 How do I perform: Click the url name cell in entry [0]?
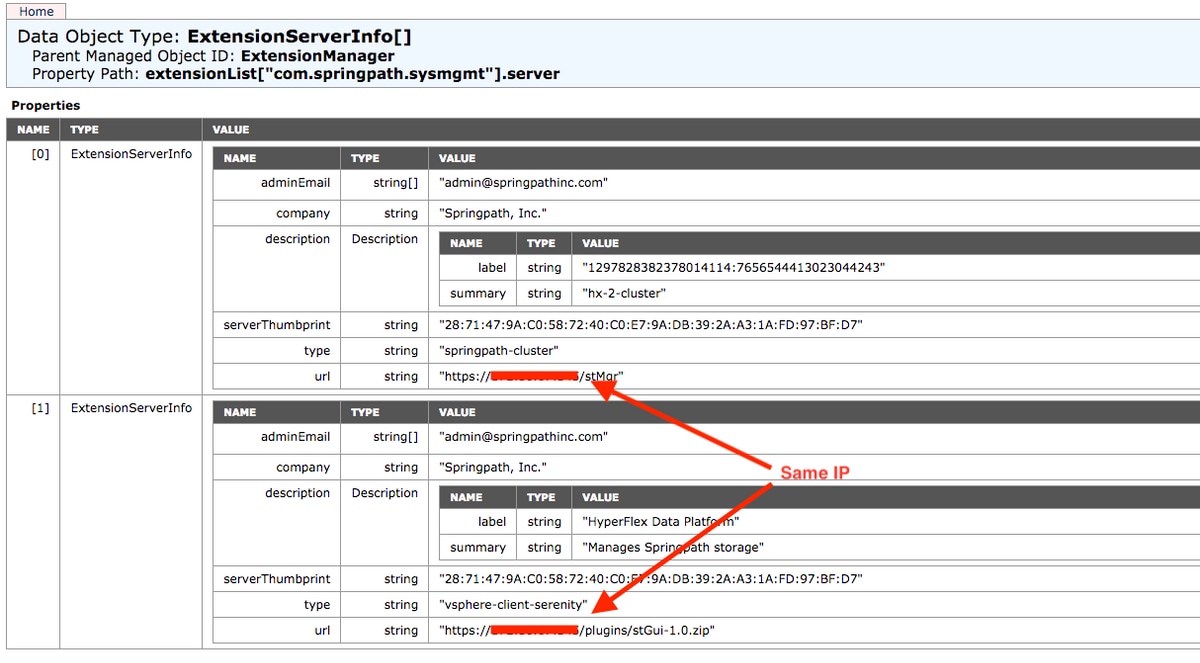click(x=321, y=377)
